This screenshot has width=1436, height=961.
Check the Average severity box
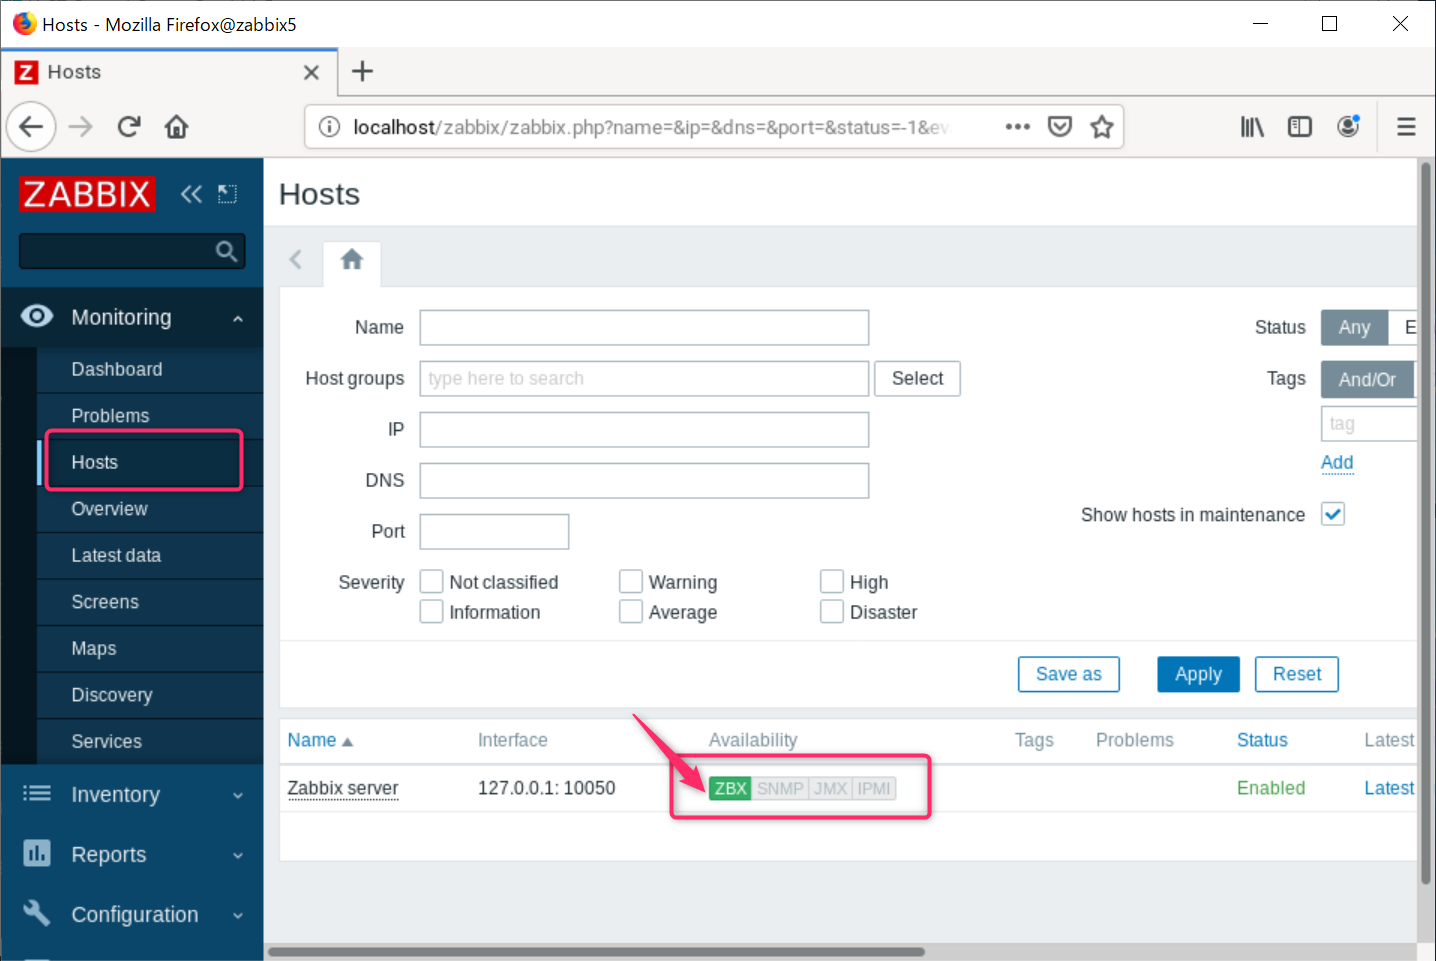tap(630, 611)
